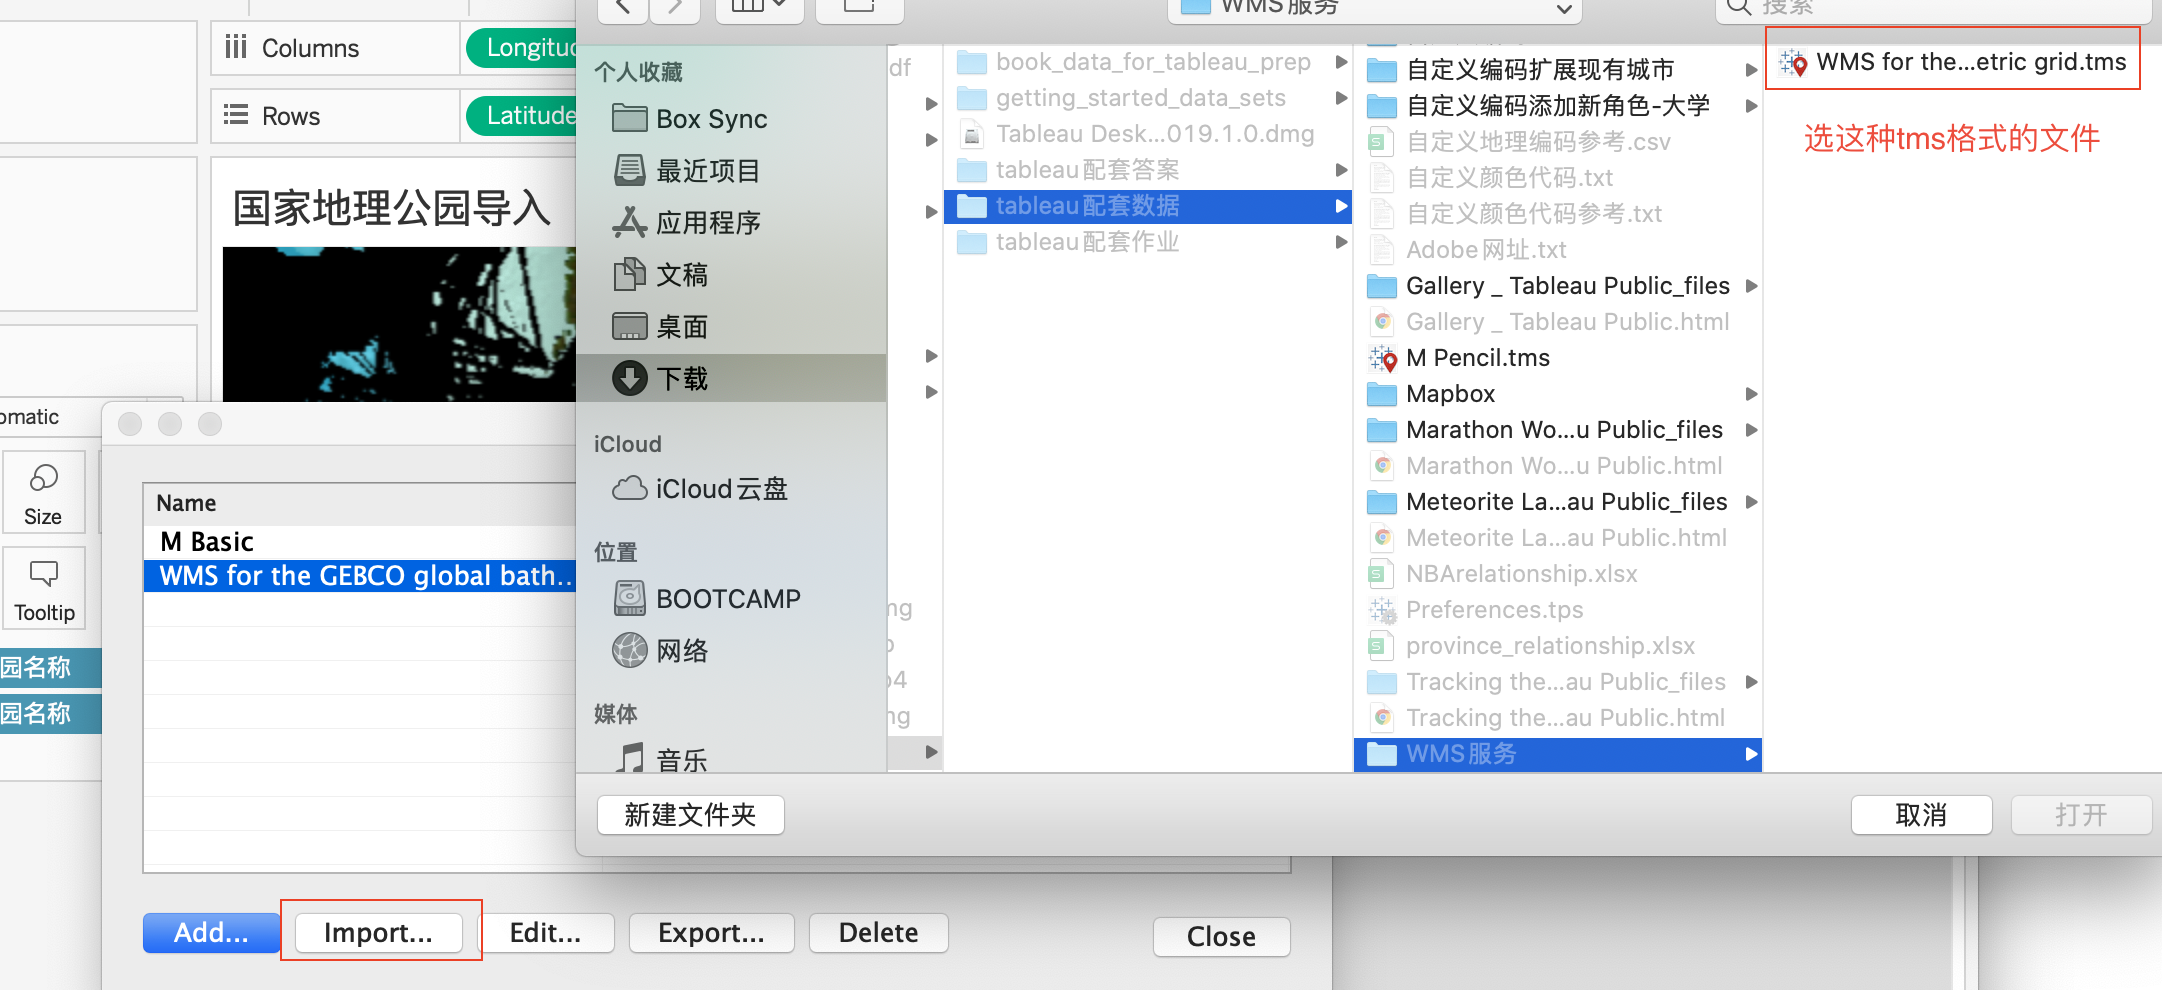This screenshot has width=2162, height=990.
Task: Expand the book_data_for_tableau_prep folder arrow
Action: tap(1341, 62)
